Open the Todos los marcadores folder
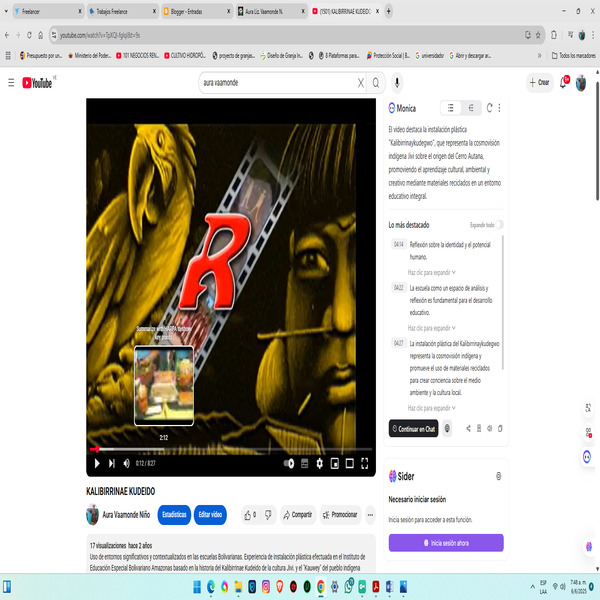Viewport: 600px width, 600px height. tap(574, 56)
